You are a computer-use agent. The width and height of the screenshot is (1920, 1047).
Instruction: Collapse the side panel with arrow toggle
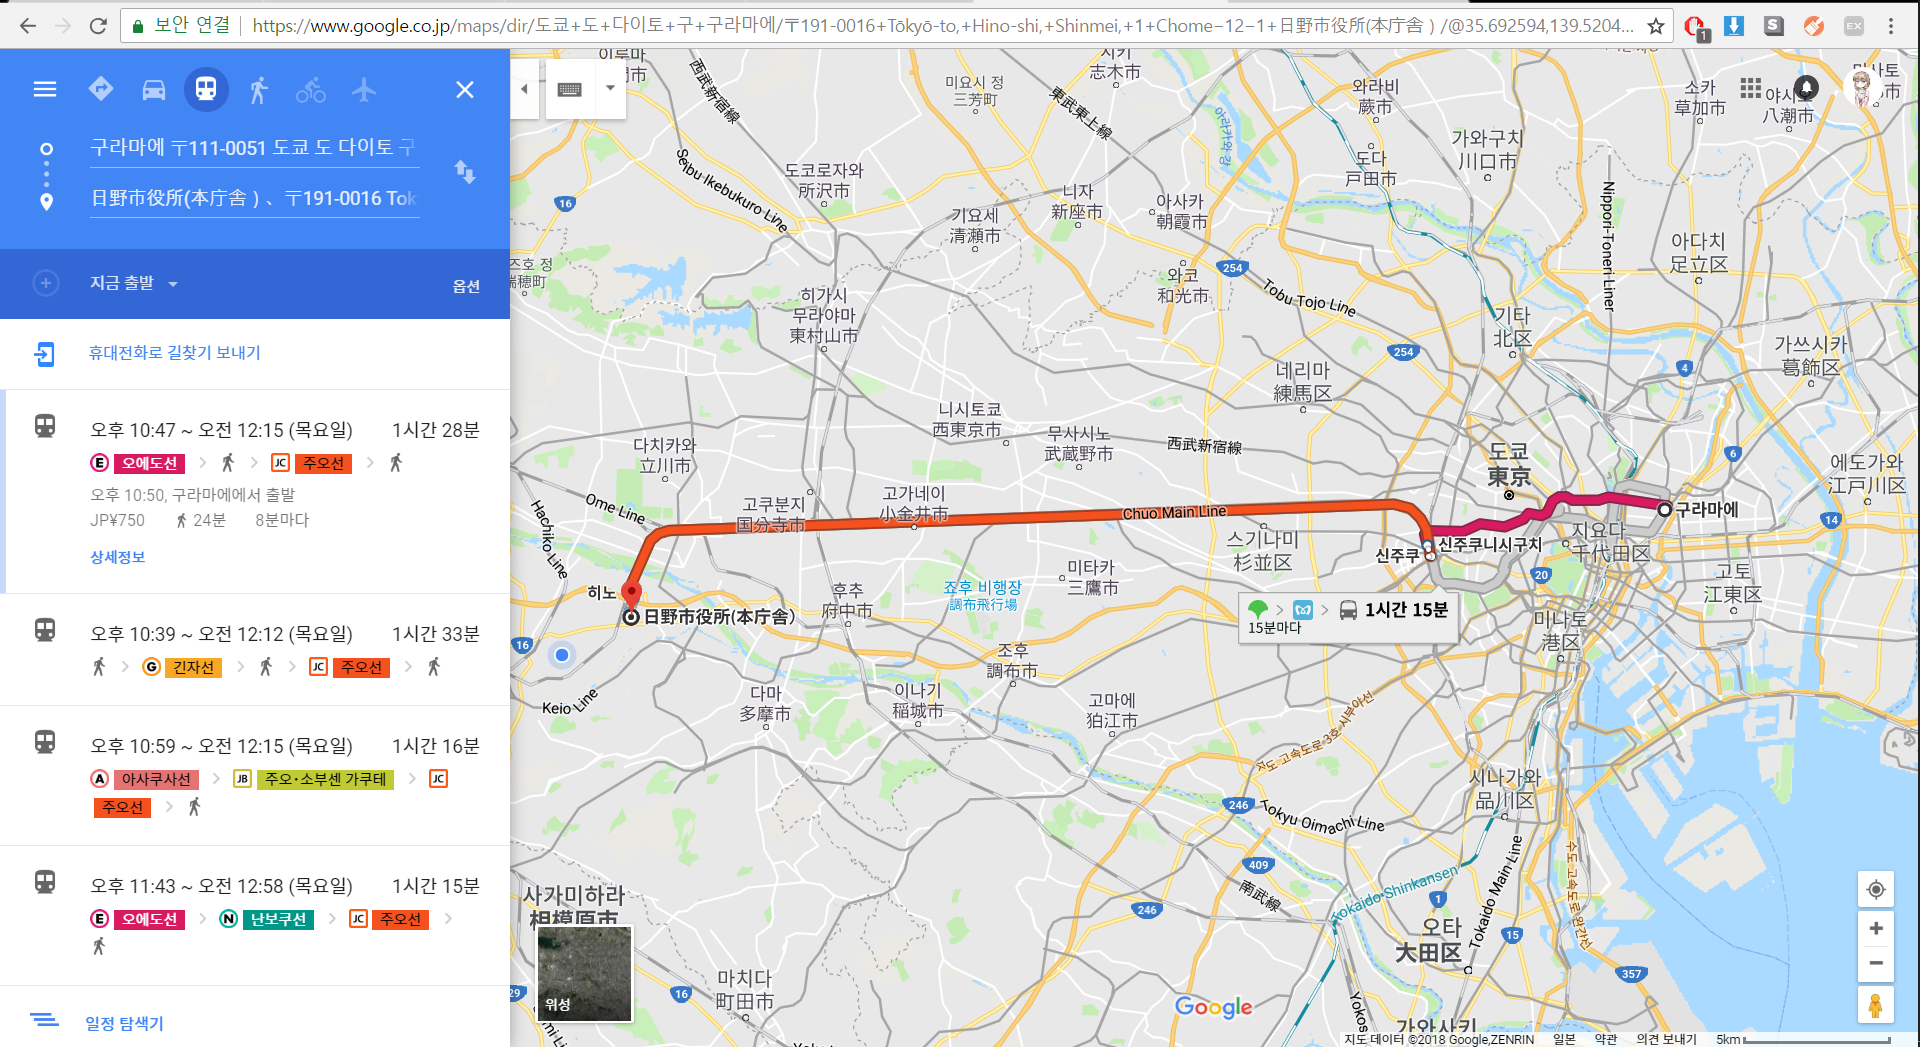click(525, 89)
